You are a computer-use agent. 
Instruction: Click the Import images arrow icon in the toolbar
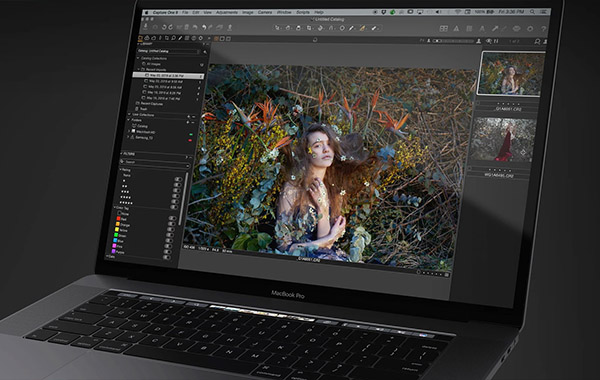coord(146,27)
